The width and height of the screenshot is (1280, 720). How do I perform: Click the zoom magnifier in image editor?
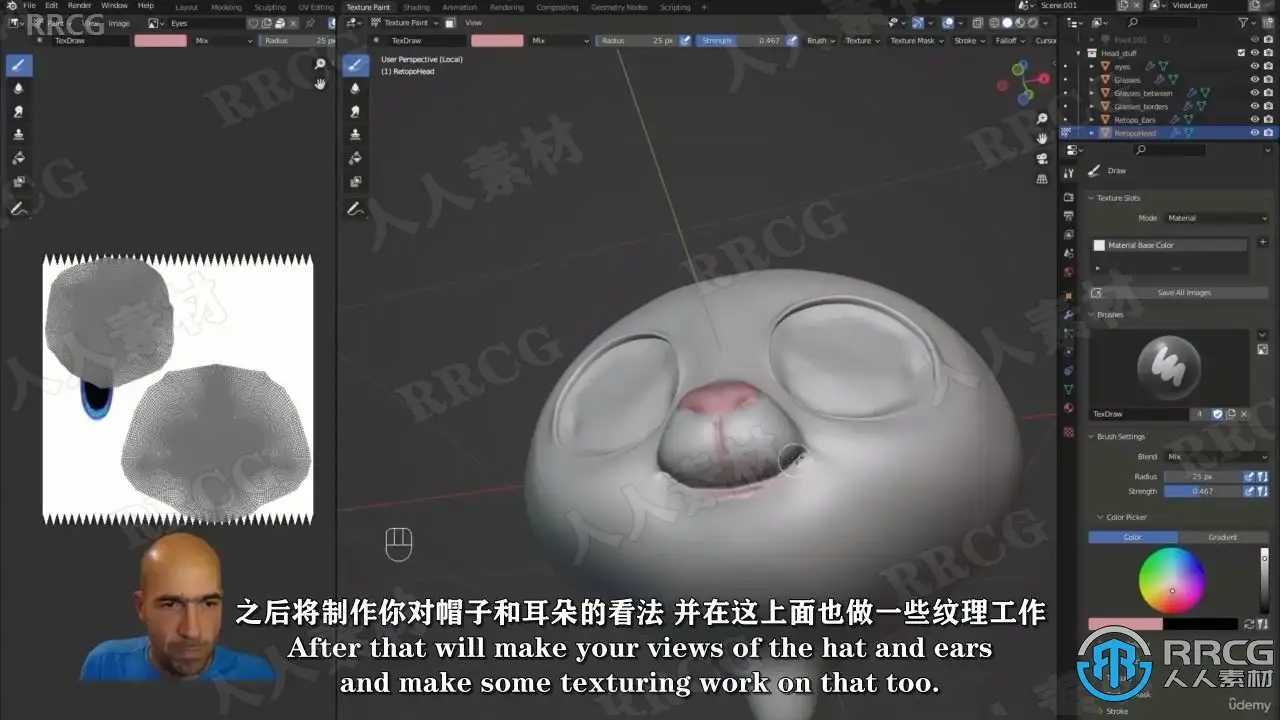320,64
